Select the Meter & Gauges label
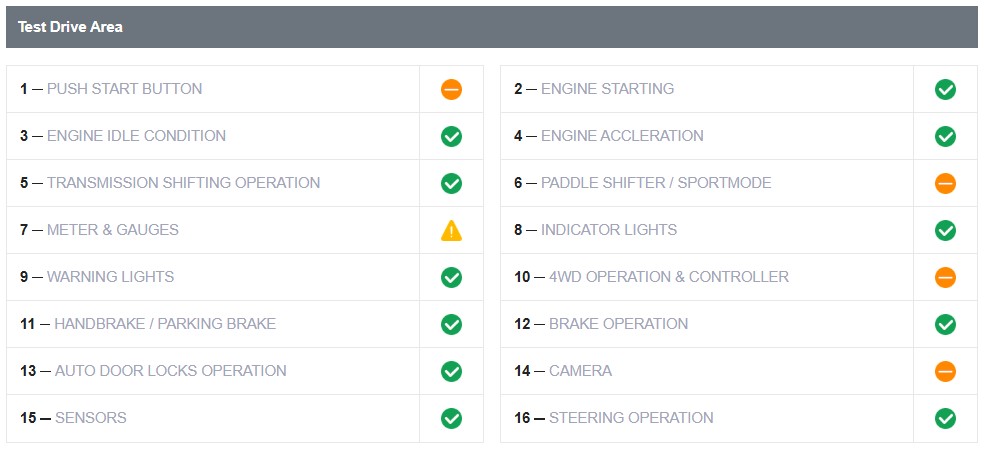This screenshot has width=984, height=452. pos(112,230)
